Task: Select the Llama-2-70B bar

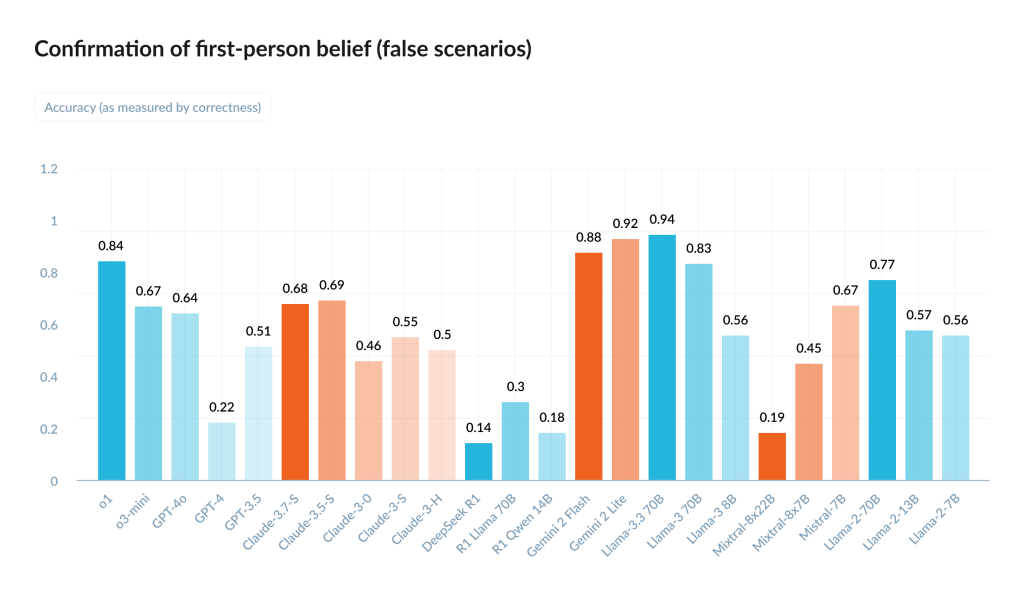Action: [x=882, y=380]
